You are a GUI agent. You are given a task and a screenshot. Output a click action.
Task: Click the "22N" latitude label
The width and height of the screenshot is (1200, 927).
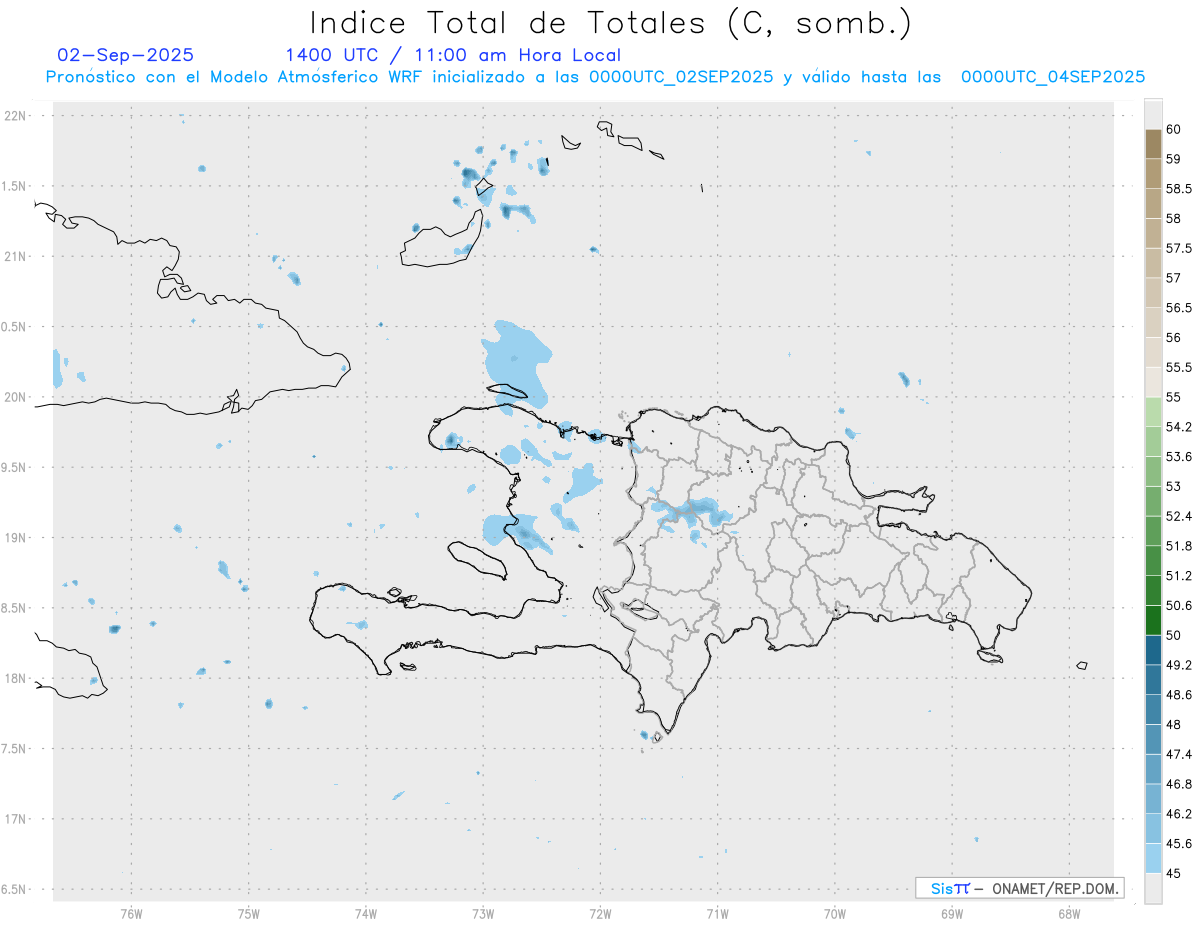(15, 116)
